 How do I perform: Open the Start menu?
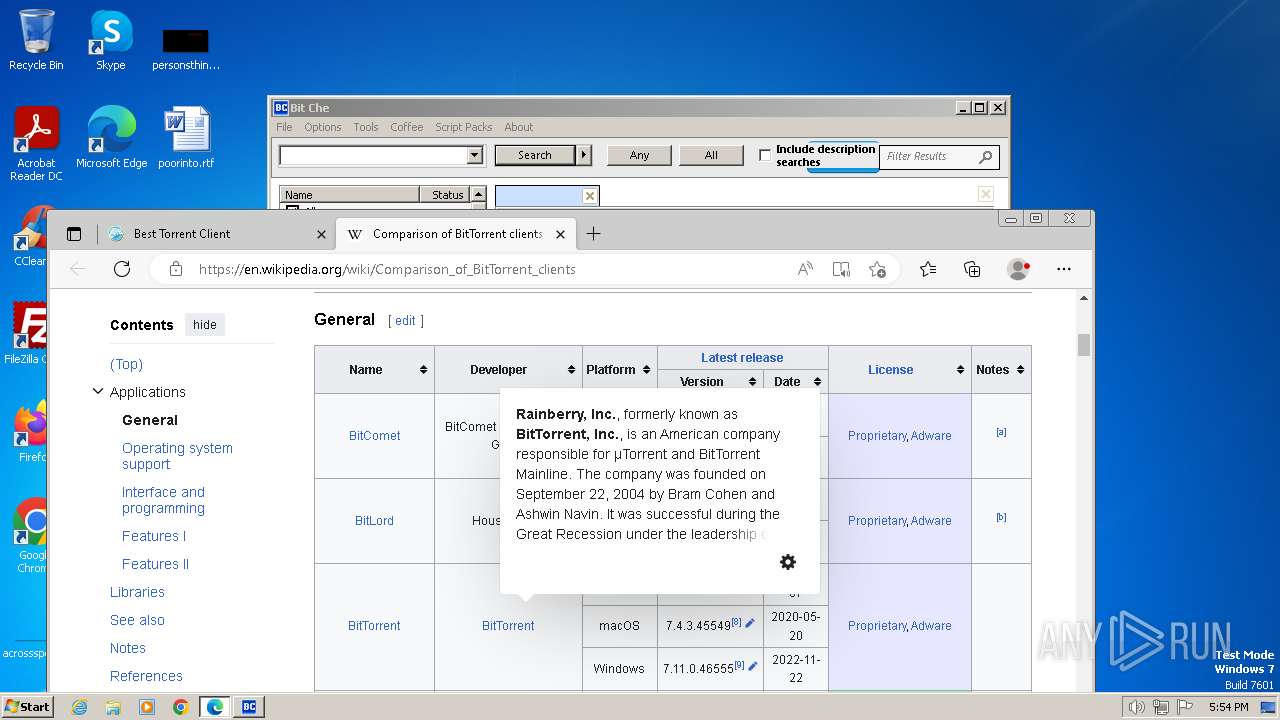[x=27, y=707]
